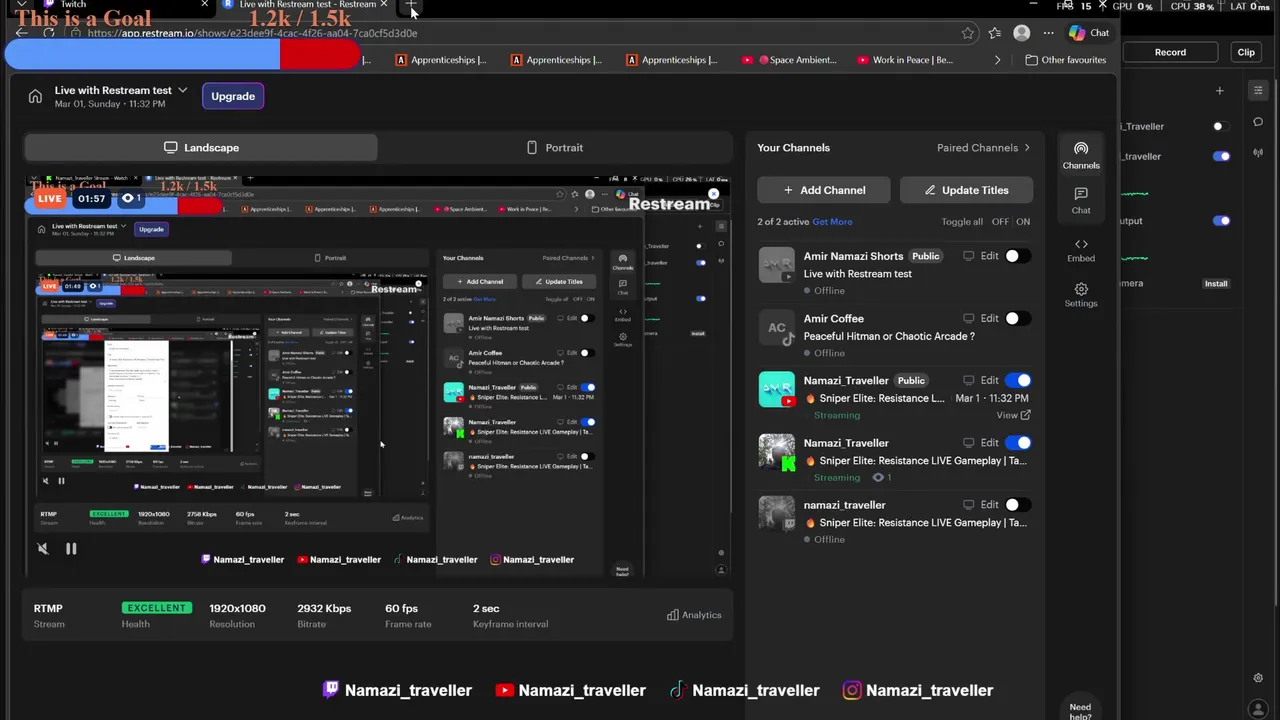Screen dimensions: 1280x720
Task: Click the Amir Coffee TikTok channel avatar
Action: click(777, 327)
